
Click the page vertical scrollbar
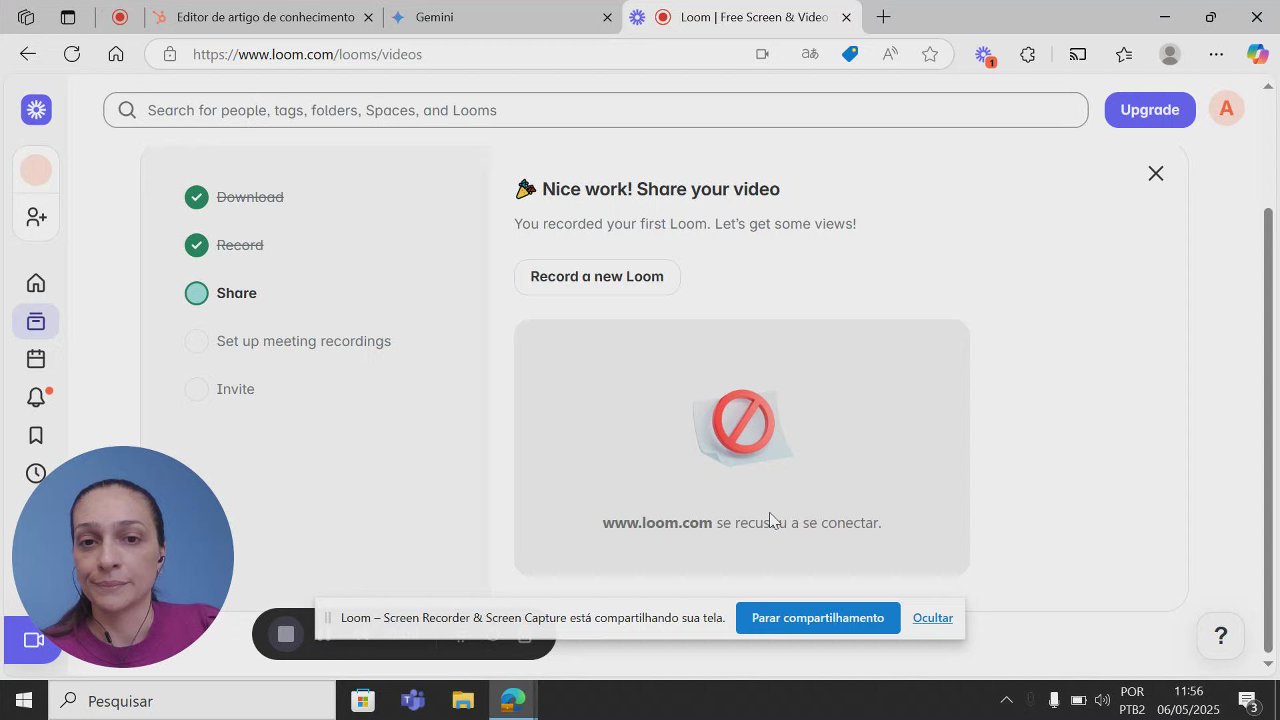click(1269, 430)
